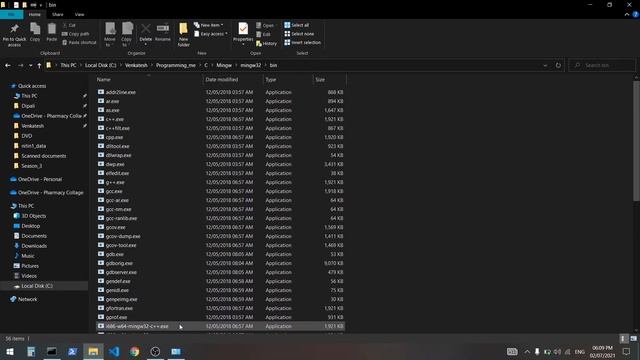Open DVD folder in Quick access

[27, 136]
